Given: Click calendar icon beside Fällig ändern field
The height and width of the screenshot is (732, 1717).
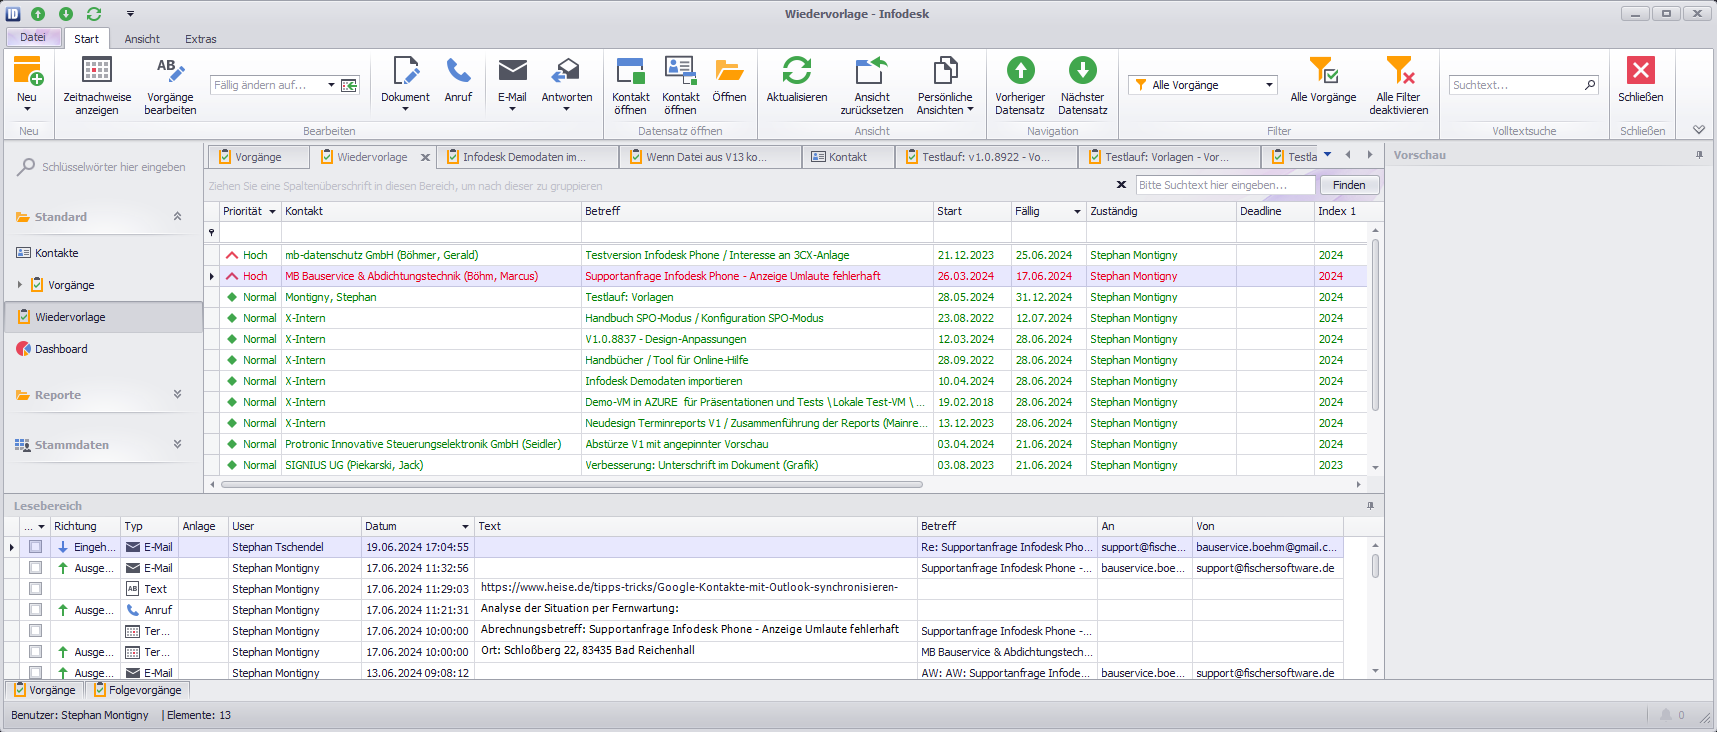Looking at the screenshot, I should click(x=349, y=85).
